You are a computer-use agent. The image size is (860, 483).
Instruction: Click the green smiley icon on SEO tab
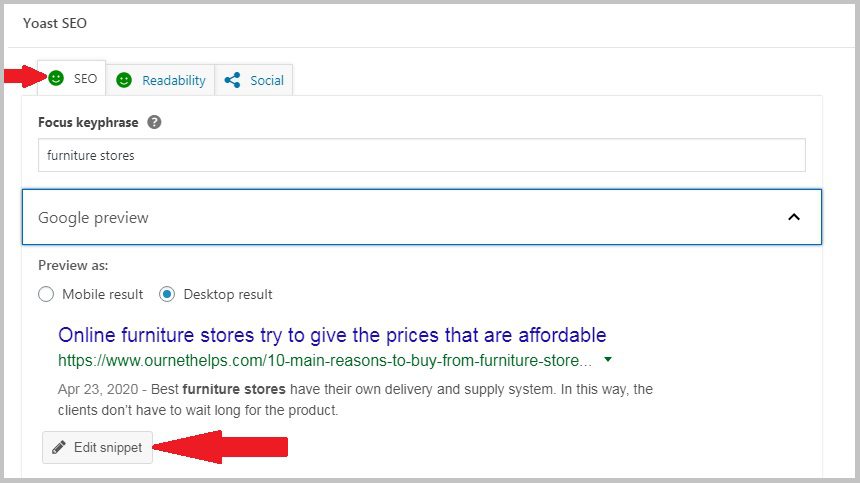[x=56, y=78]
